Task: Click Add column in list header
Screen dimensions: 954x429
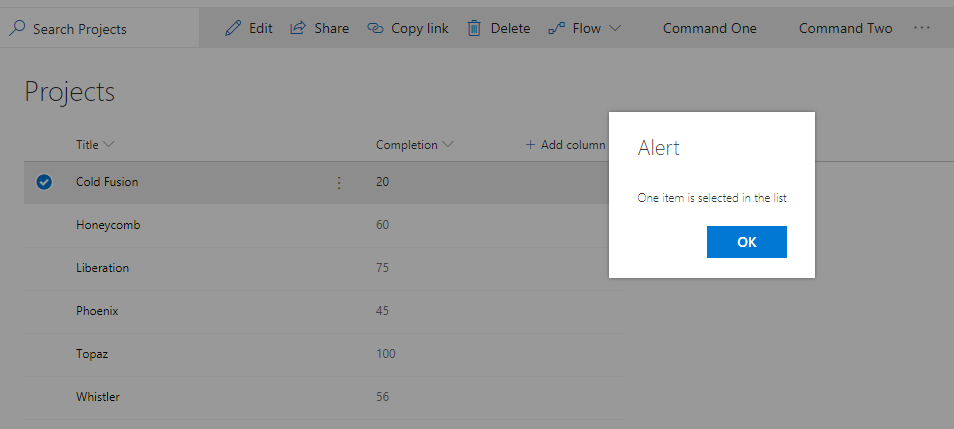Action: 565,145
